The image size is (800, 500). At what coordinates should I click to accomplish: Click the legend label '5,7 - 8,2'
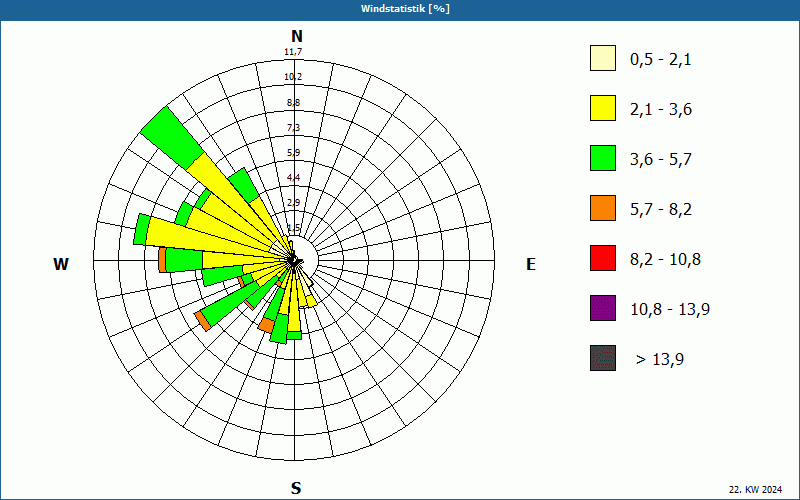point(661,210)
